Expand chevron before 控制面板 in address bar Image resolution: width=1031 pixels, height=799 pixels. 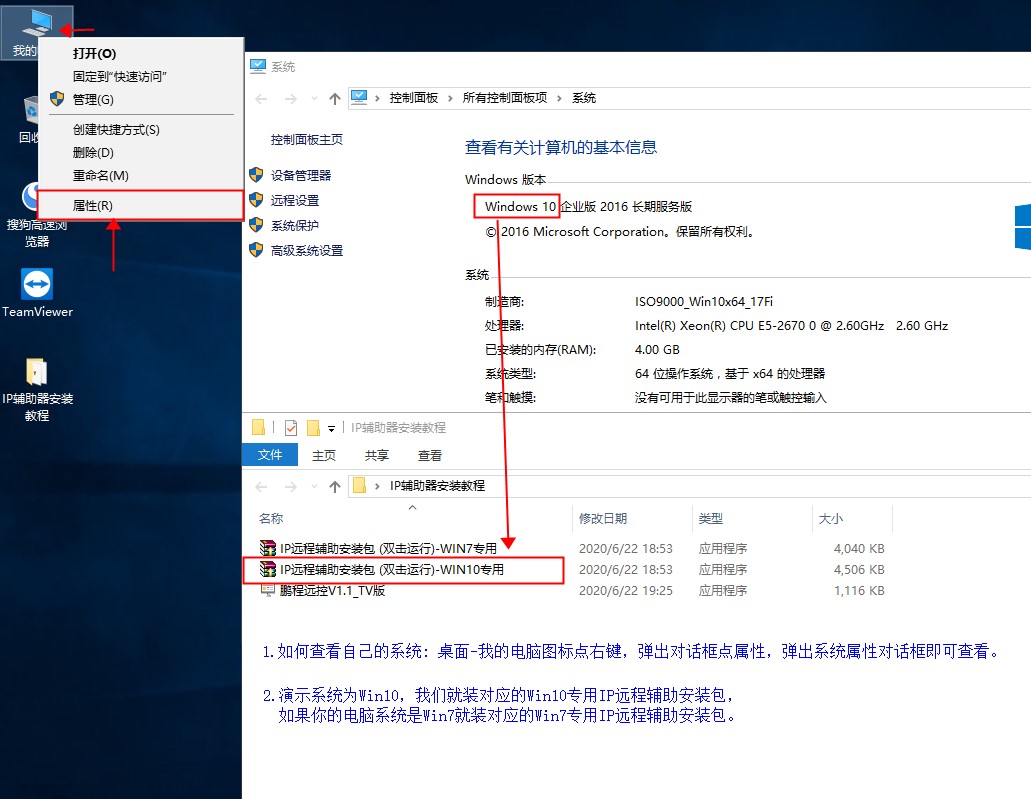click(377, 98)
